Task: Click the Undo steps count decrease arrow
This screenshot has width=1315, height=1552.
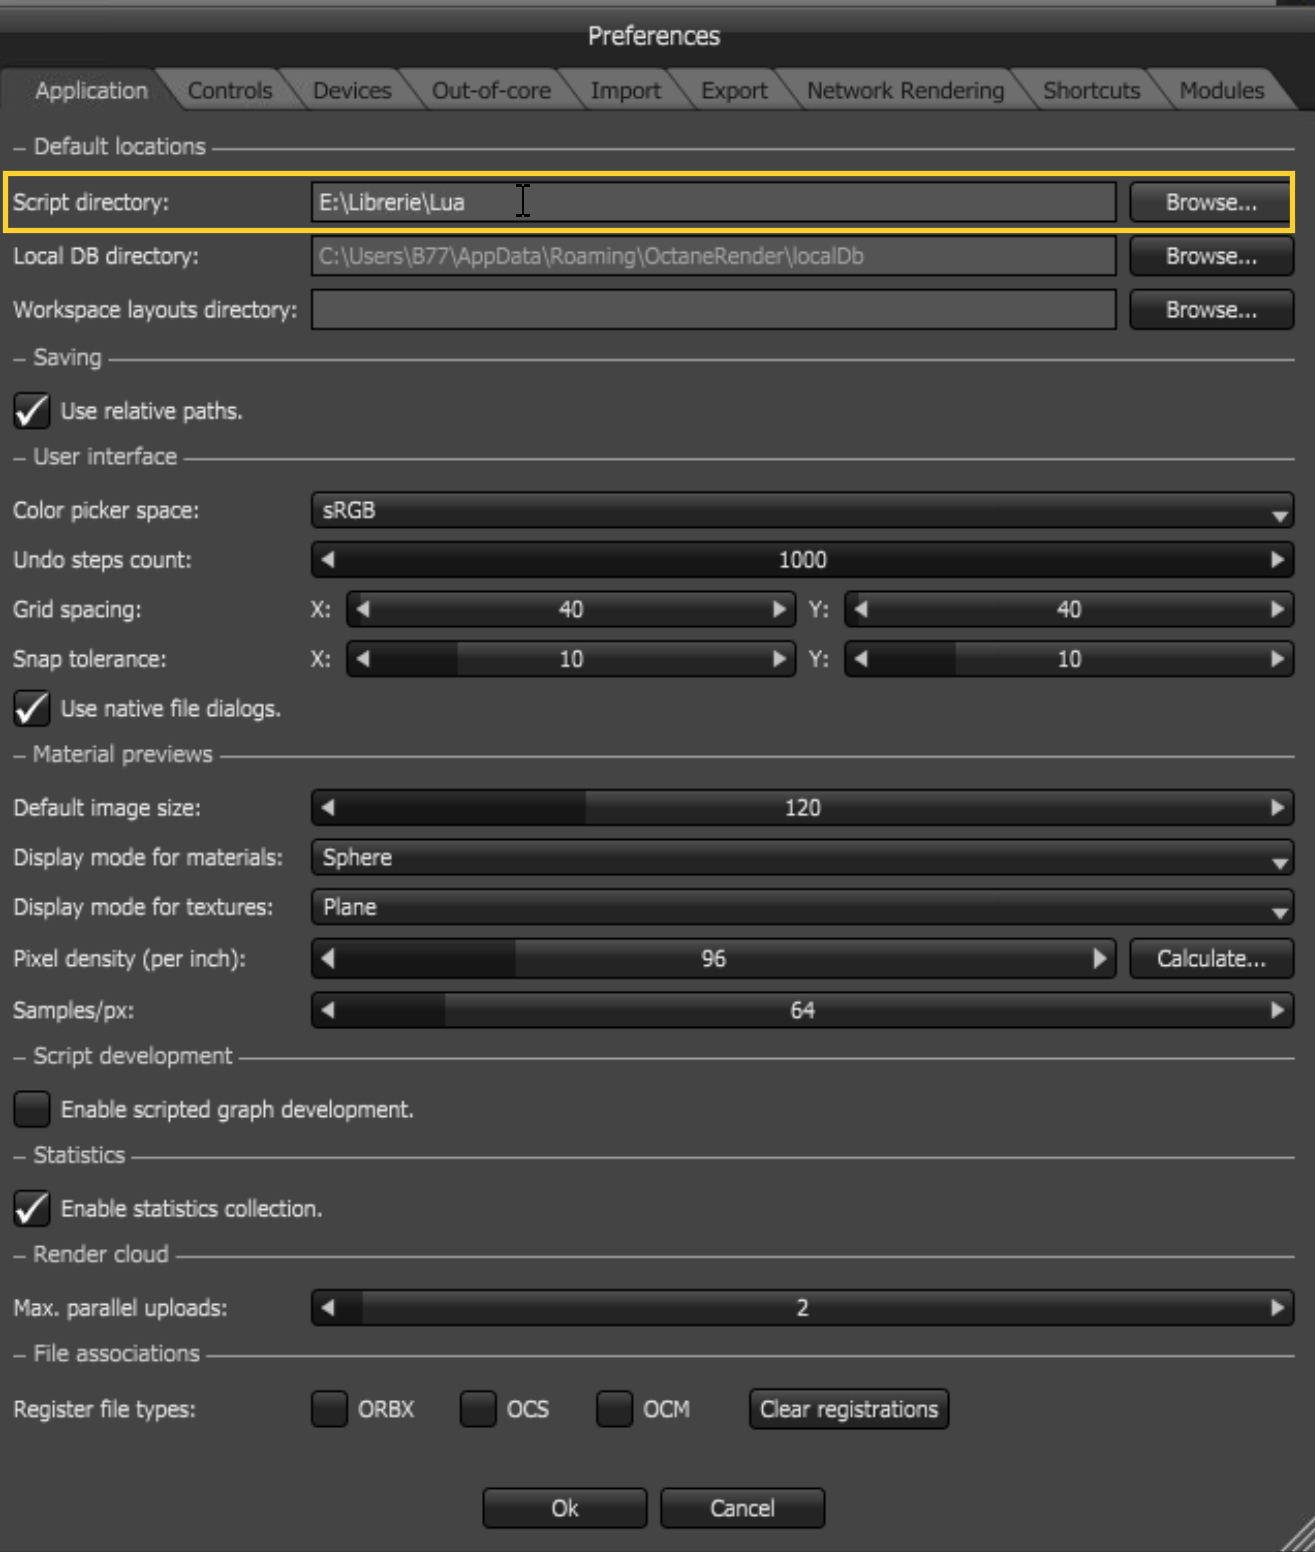Action: (x=328, y=560)
